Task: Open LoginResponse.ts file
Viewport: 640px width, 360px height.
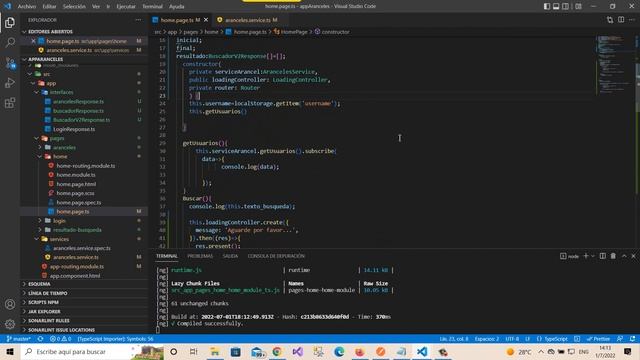Action: 74,129
